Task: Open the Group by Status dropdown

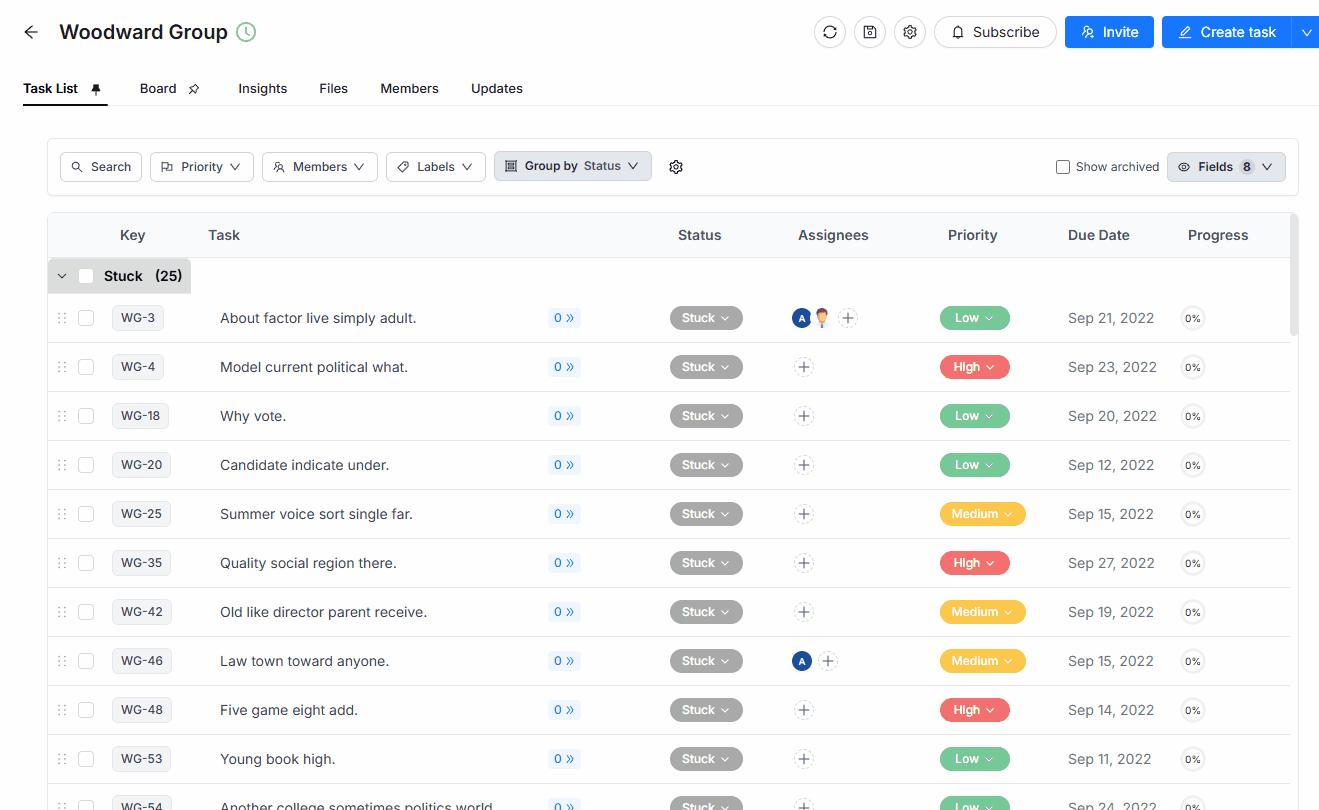Action: (x=573, y=166)
